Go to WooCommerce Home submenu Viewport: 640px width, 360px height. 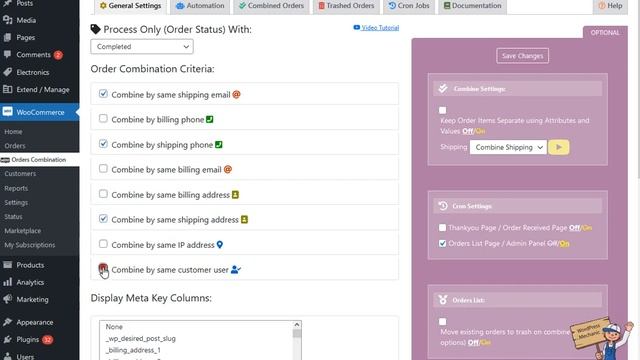pyautogui.click(x=13, y=132)
